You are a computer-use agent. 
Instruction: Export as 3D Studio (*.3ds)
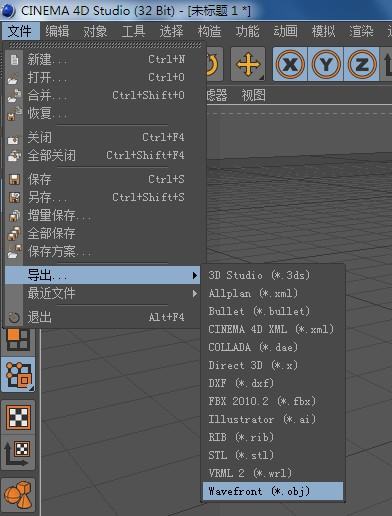pos(273,275)
